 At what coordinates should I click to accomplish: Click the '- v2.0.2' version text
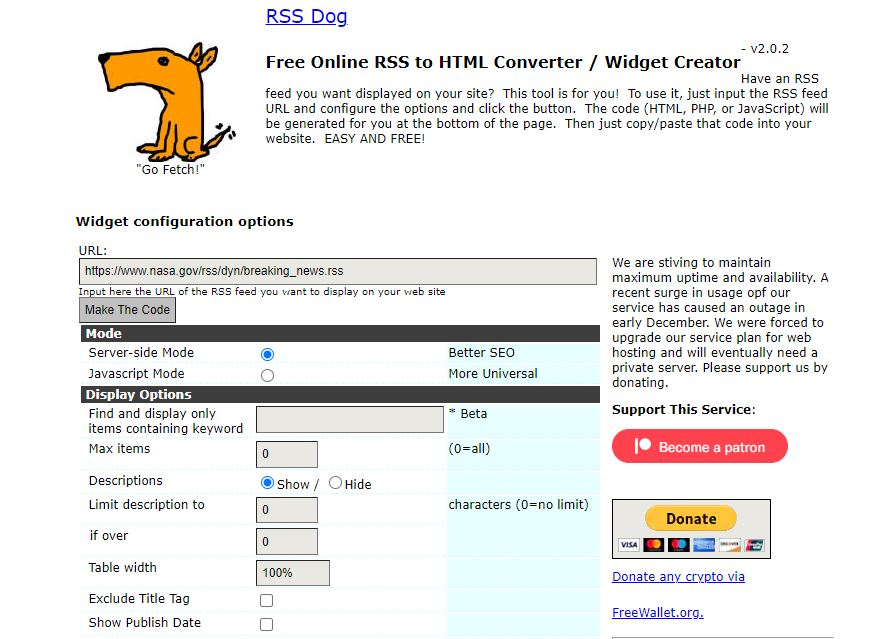764,49
